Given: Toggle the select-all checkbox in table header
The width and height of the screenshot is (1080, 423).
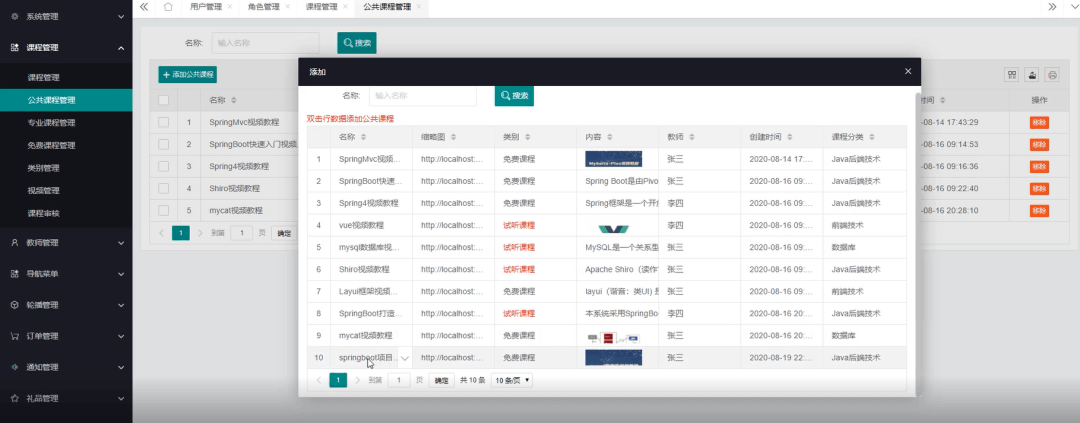Looking at the screenshot, I should [x=163, y=100].
